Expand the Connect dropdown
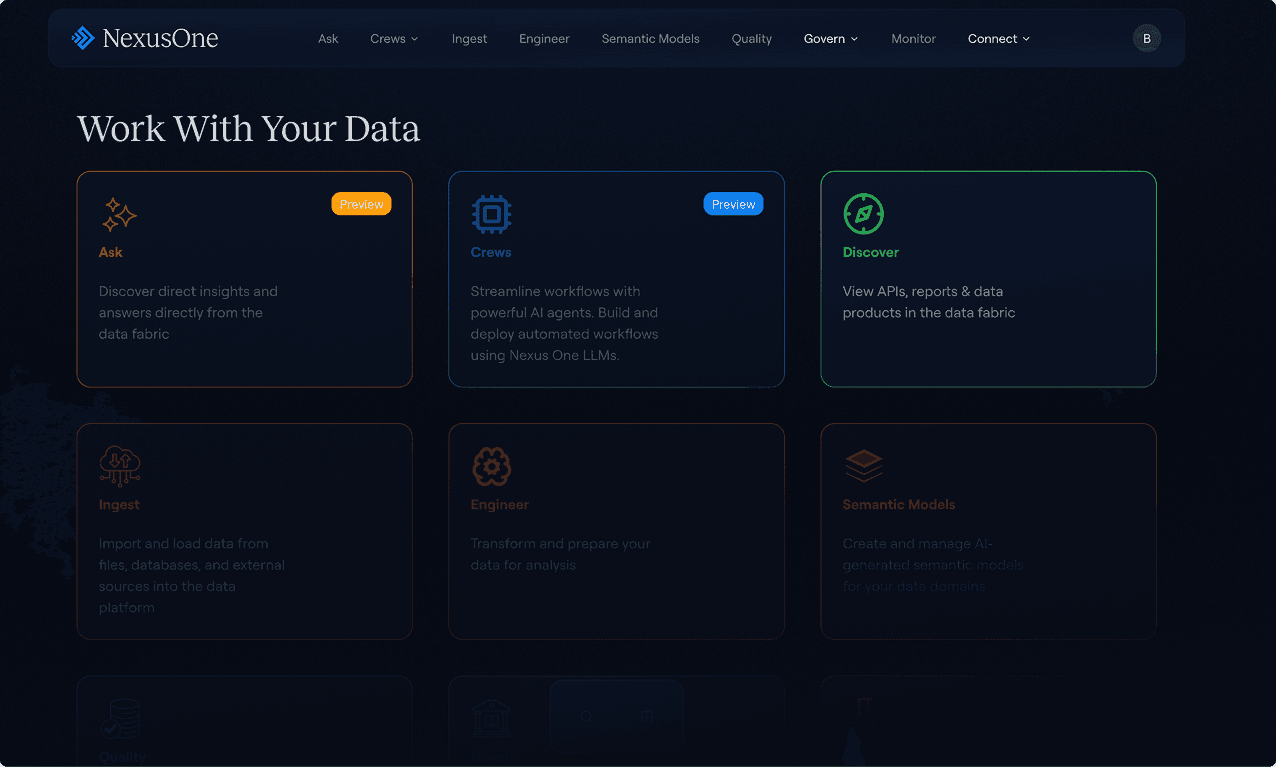This screenshot has height=767, width=1276. [997, 38]
